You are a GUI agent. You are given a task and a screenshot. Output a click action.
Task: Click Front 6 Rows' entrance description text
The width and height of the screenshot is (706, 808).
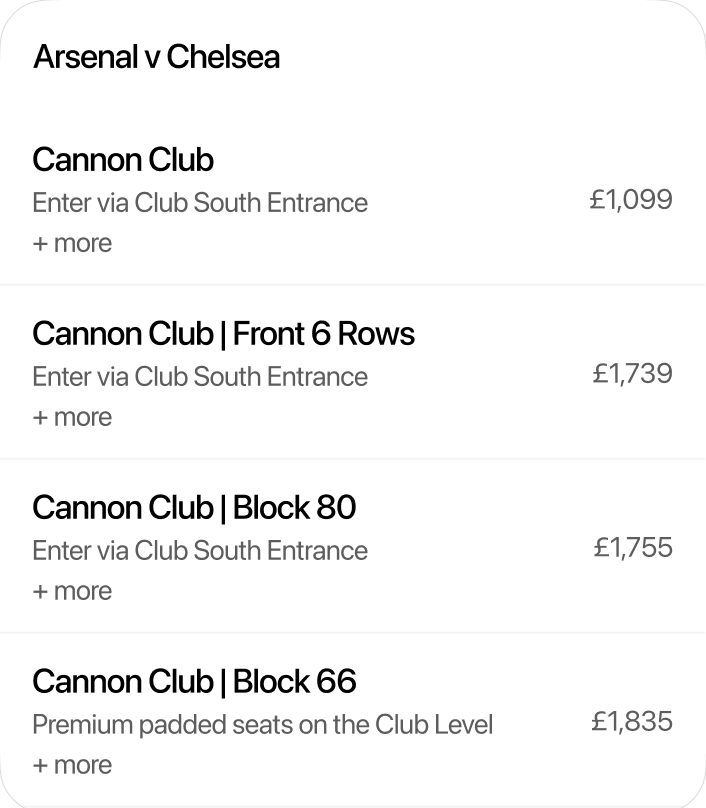[x=200, y=377]
